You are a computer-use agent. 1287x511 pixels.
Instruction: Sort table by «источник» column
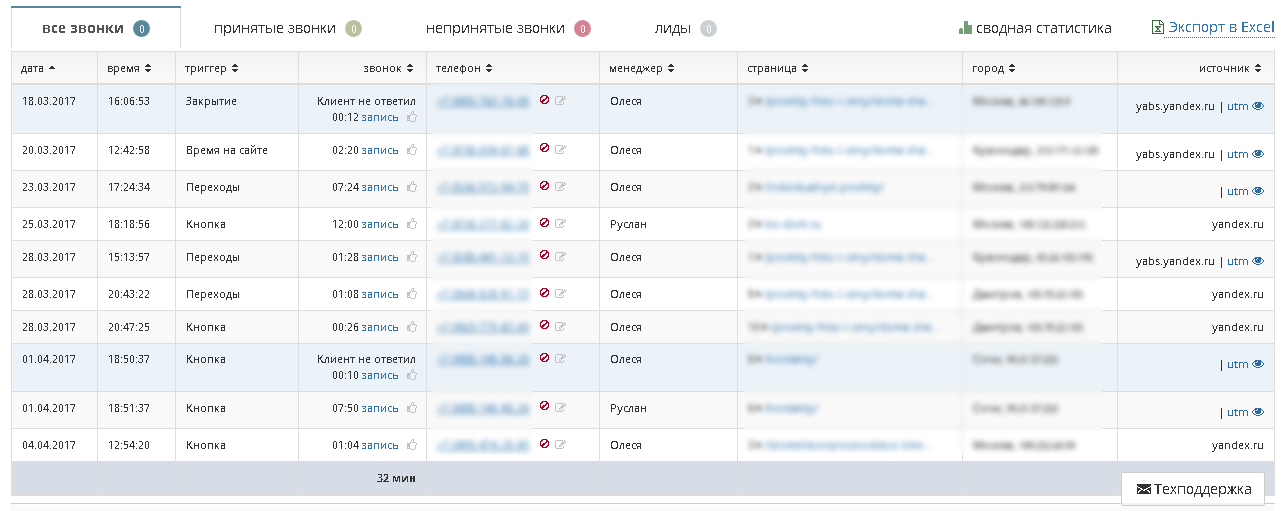pos(1231,68)
